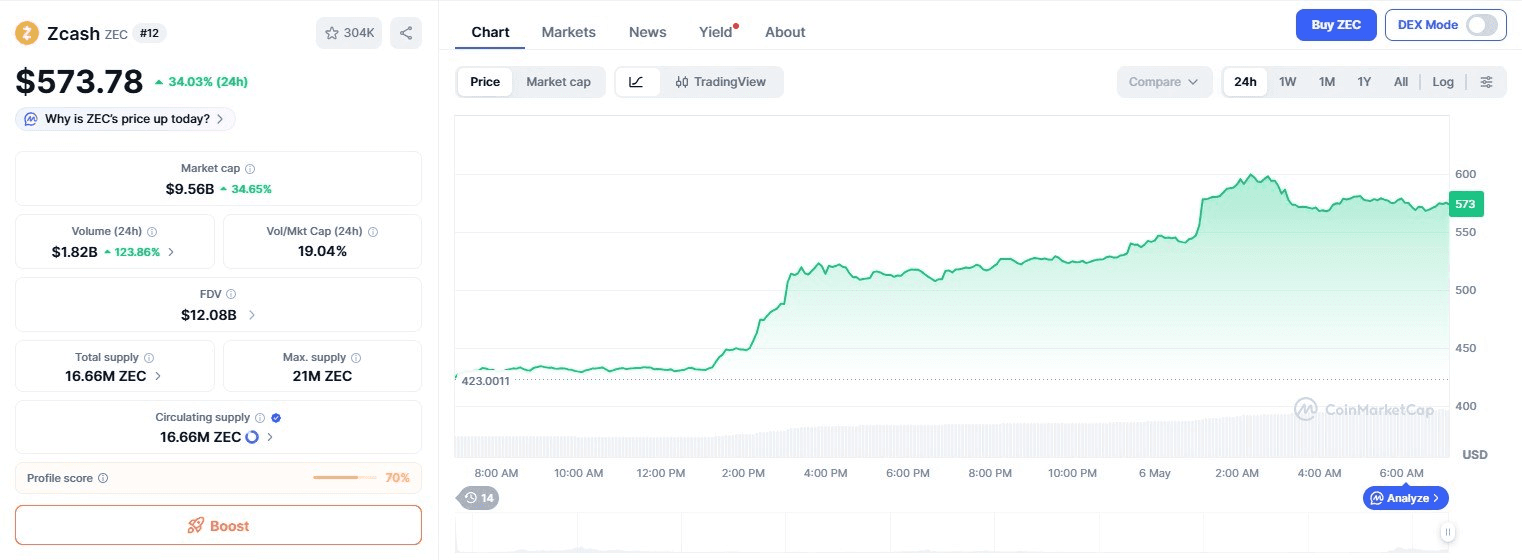Viewport: 1522px width, 560px height.
Task: Select the Market cap view toggle
Action: (558, 82)
